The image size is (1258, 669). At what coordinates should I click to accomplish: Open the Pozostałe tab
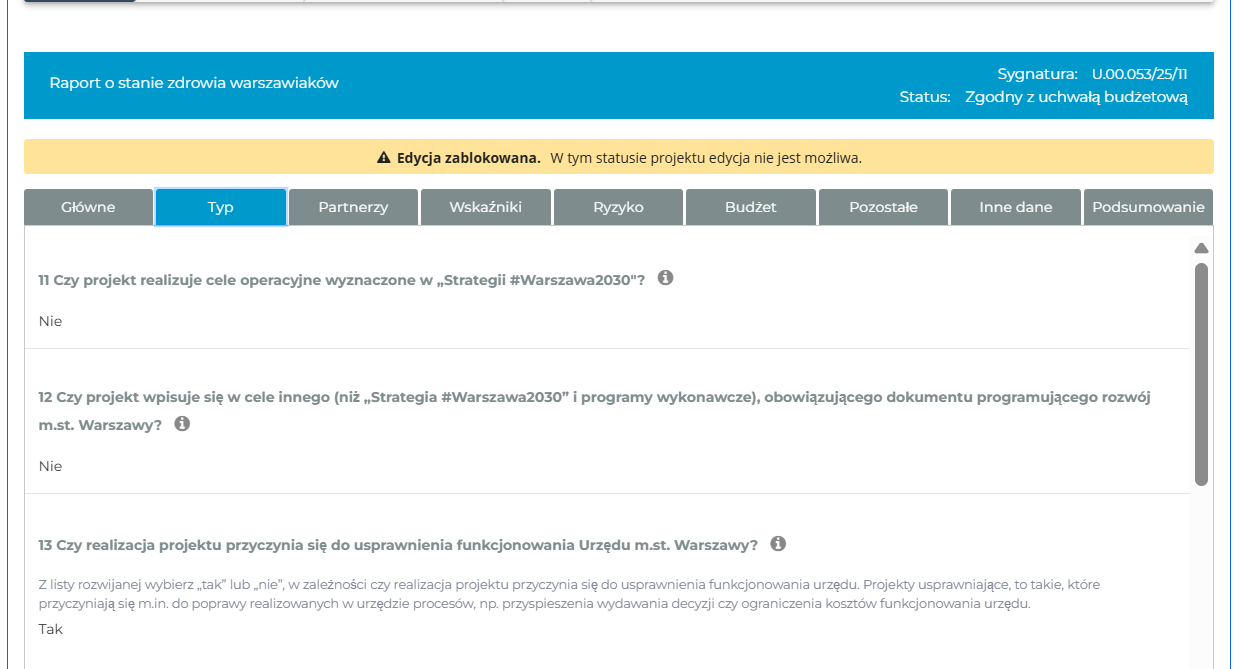tap(883, 207)
